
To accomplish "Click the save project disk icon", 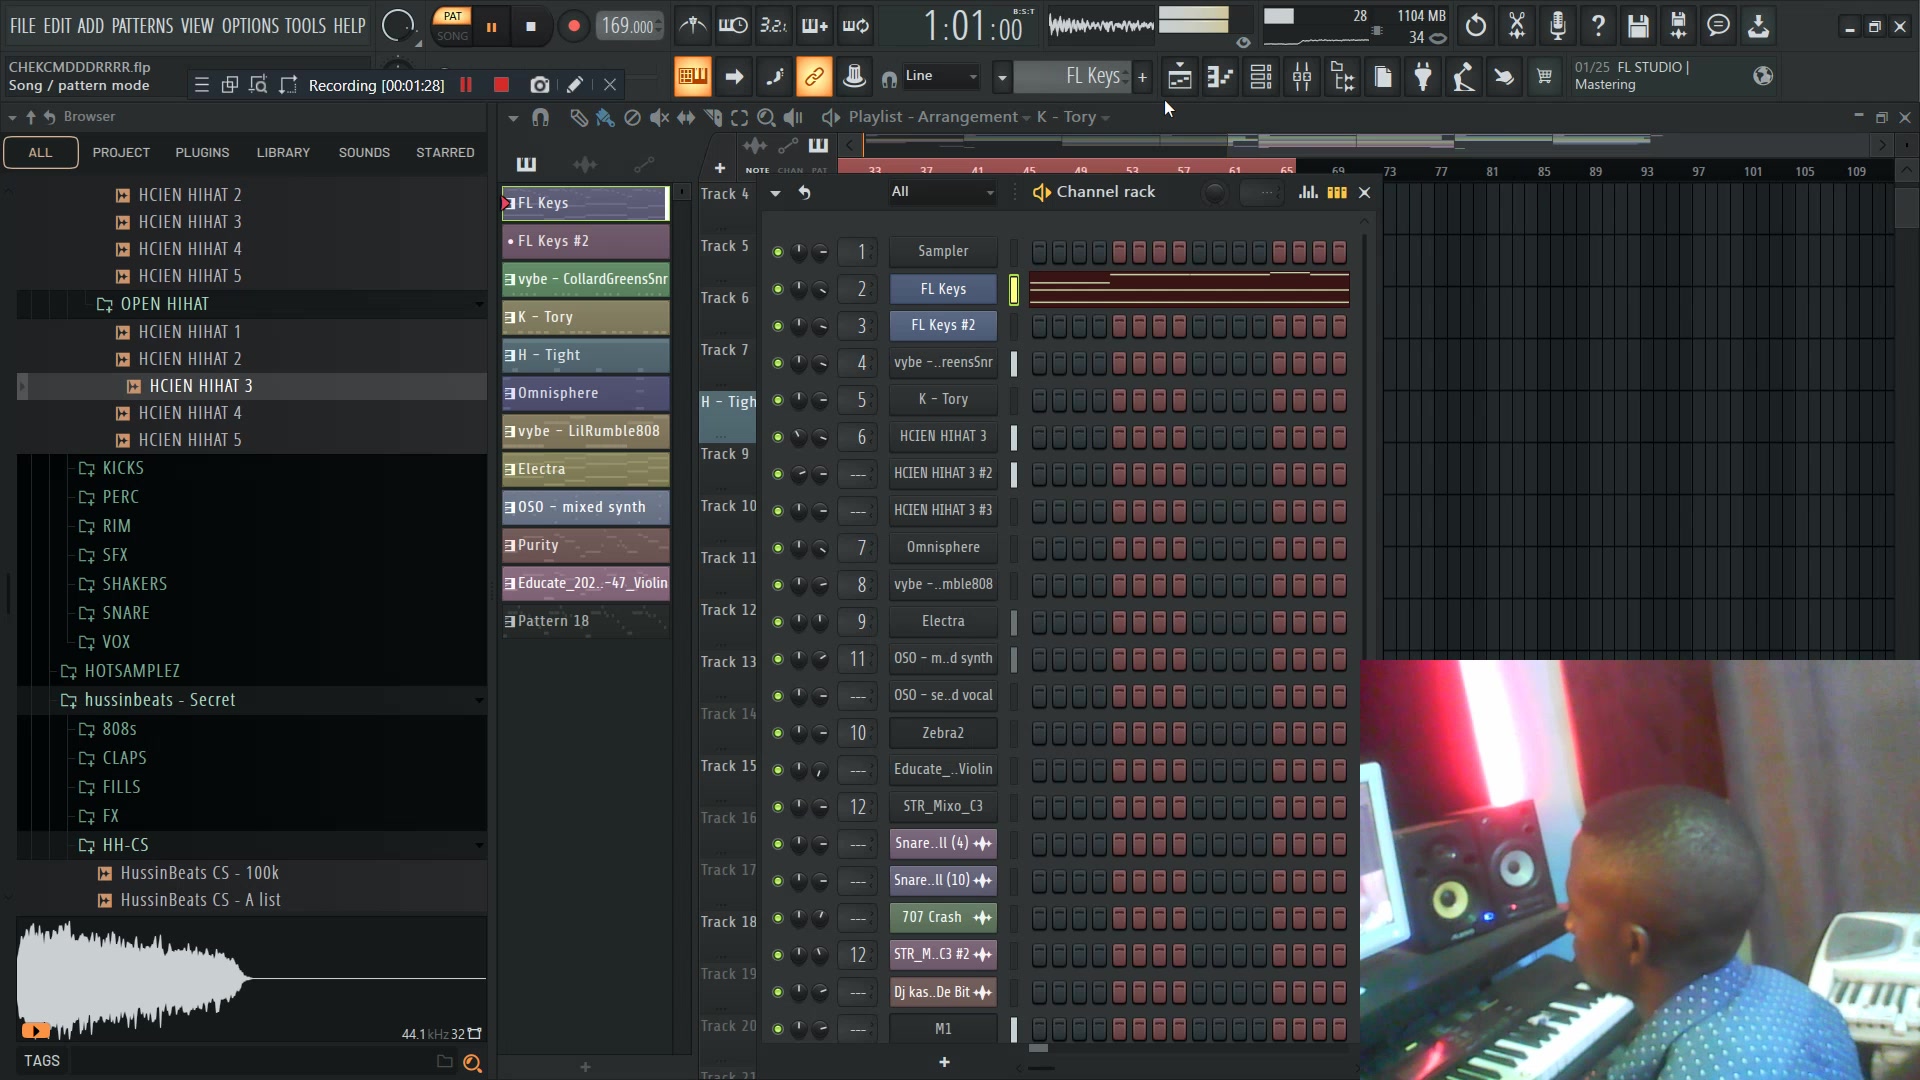I will click(x=1638, y=26).
